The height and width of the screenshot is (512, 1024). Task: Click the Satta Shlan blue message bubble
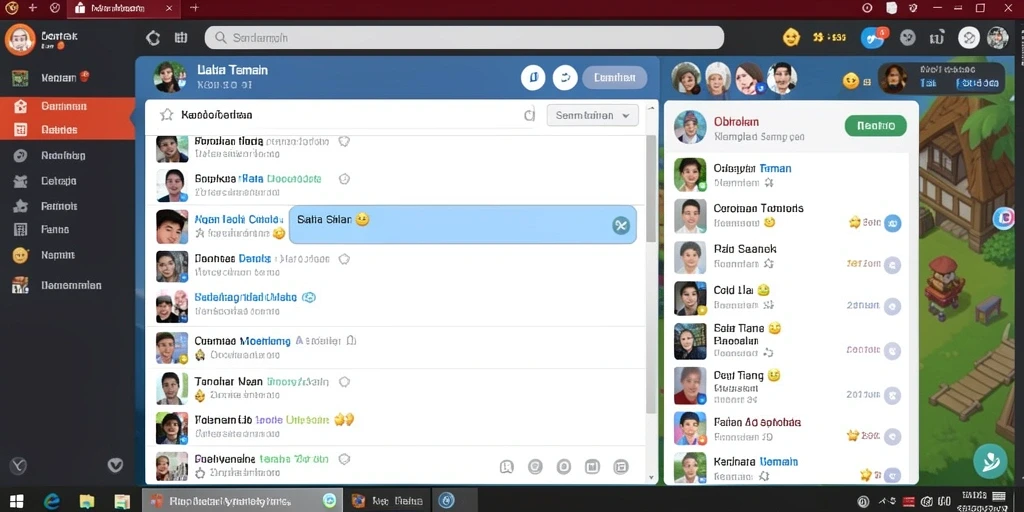click(x=462, y=225)
